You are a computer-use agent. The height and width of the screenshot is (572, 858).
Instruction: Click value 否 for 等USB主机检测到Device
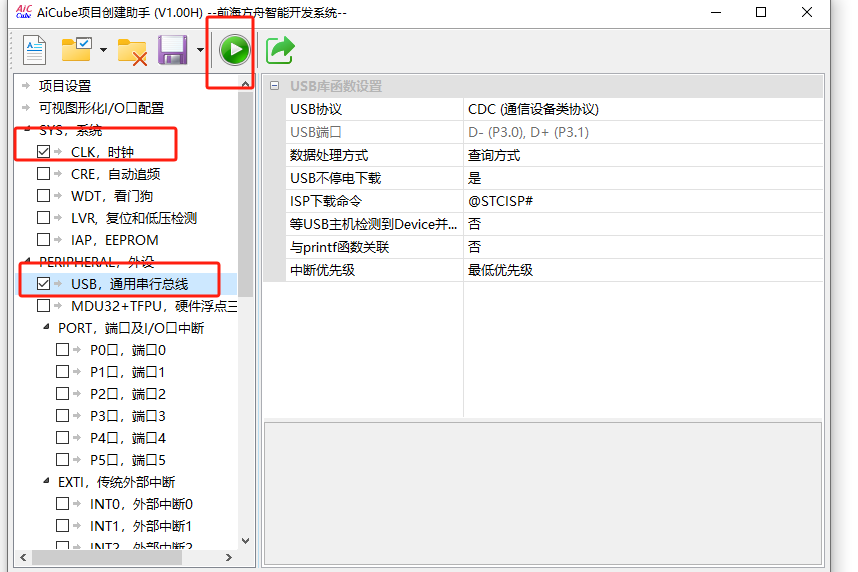643,224
